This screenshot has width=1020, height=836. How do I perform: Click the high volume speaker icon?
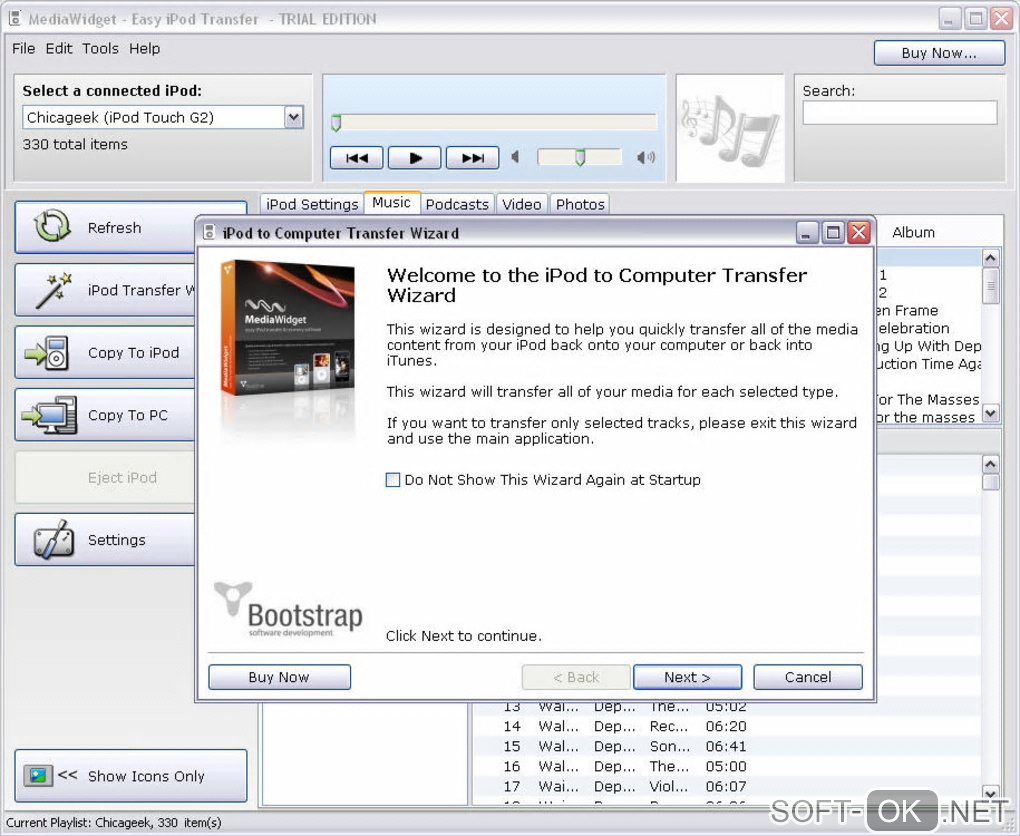(645, 157)
